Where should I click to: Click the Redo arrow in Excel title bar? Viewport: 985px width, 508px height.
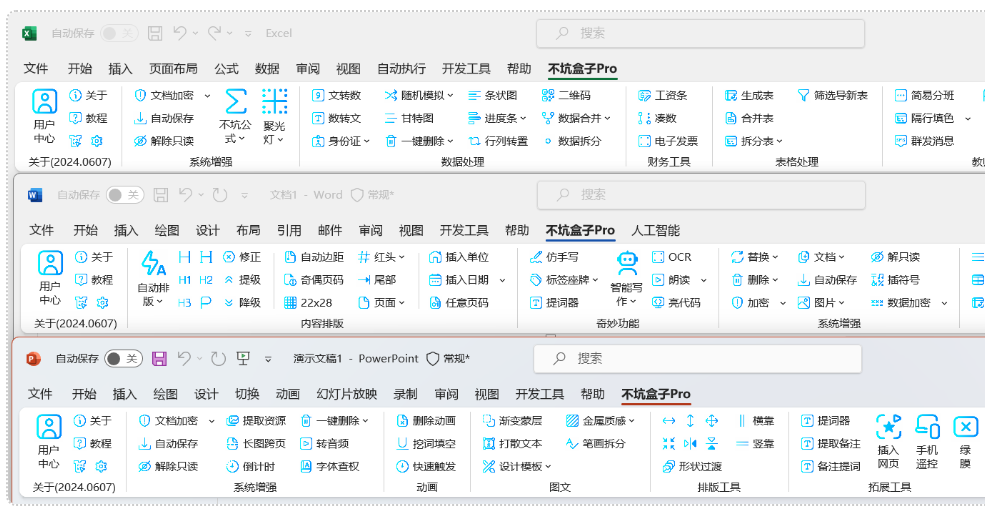coord(215,33)
